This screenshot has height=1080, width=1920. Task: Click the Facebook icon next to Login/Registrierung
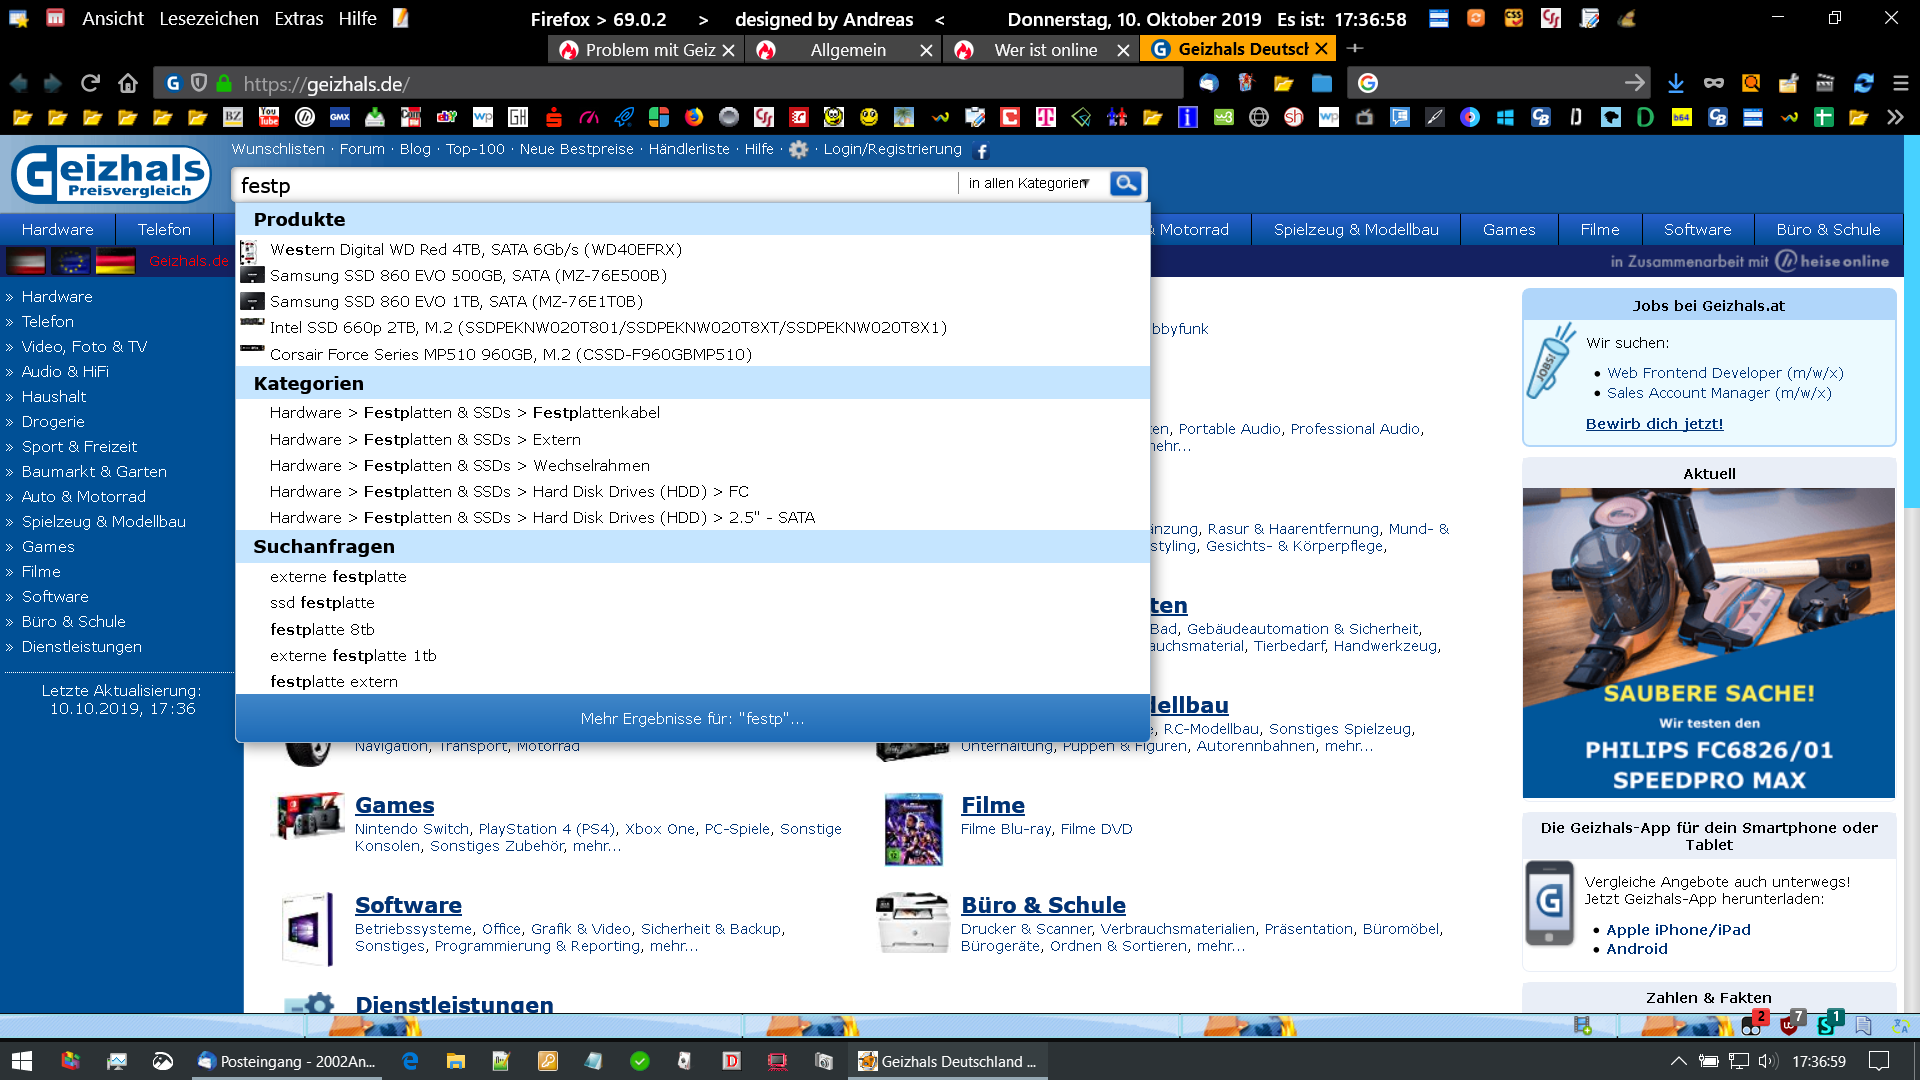(x=982, y=151)
